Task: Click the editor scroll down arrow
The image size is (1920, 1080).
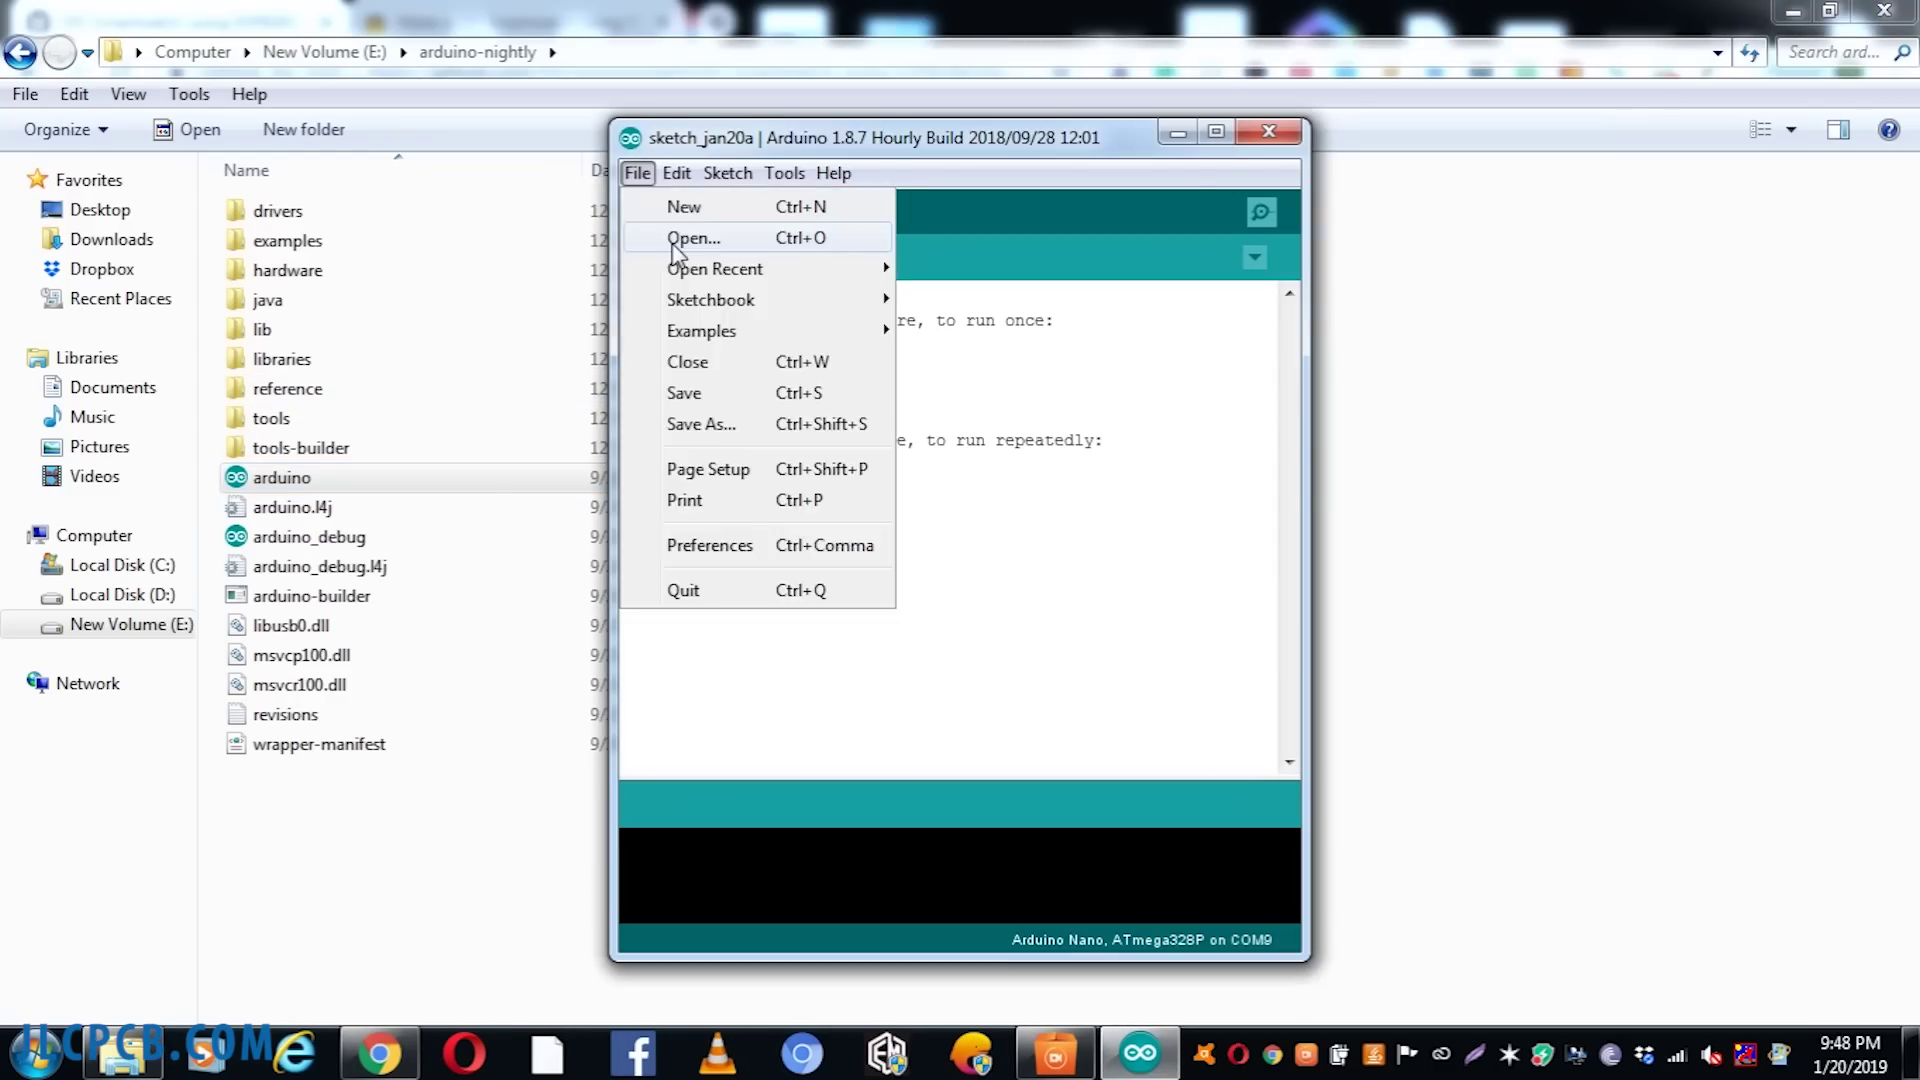Action: coord(1289,763)
